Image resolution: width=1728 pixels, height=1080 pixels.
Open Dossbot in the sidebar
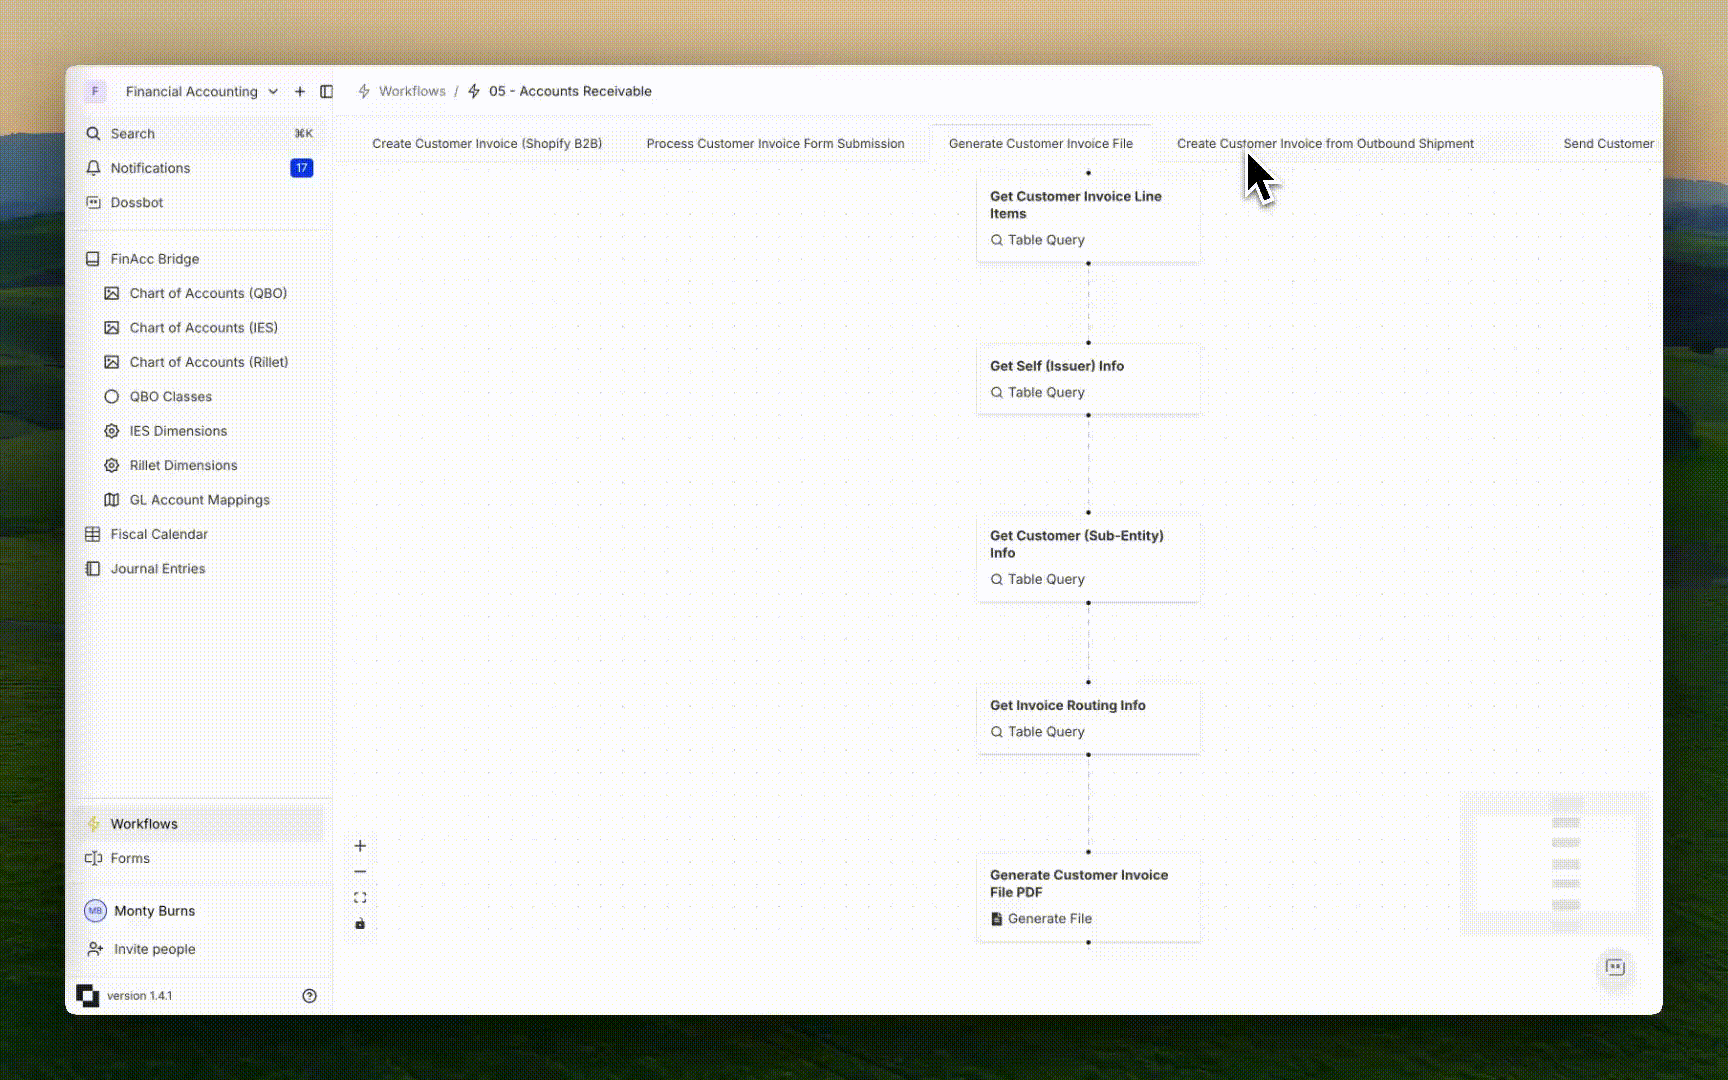137,203
